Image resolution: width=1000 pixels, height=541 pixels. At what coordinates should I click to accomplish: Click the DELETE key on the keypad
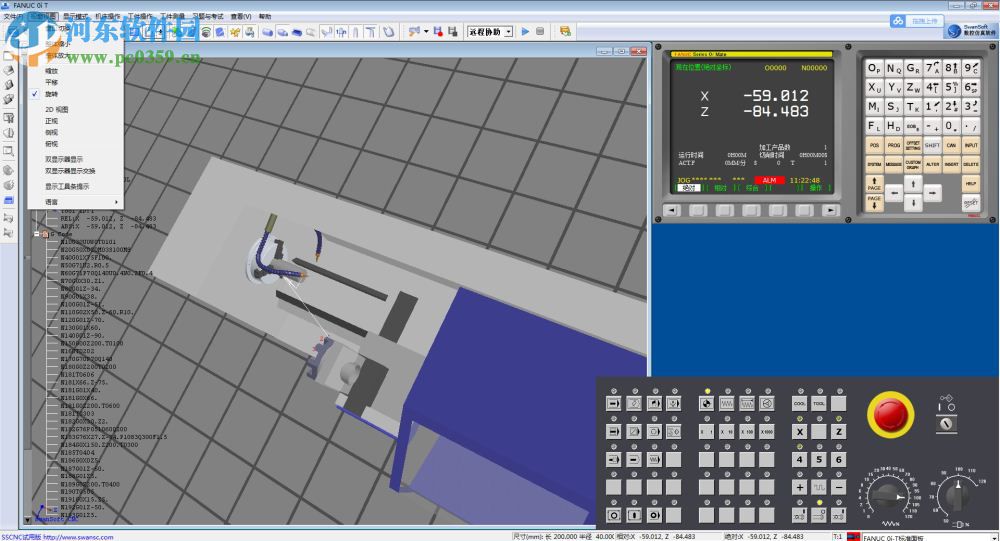[971, 165]
